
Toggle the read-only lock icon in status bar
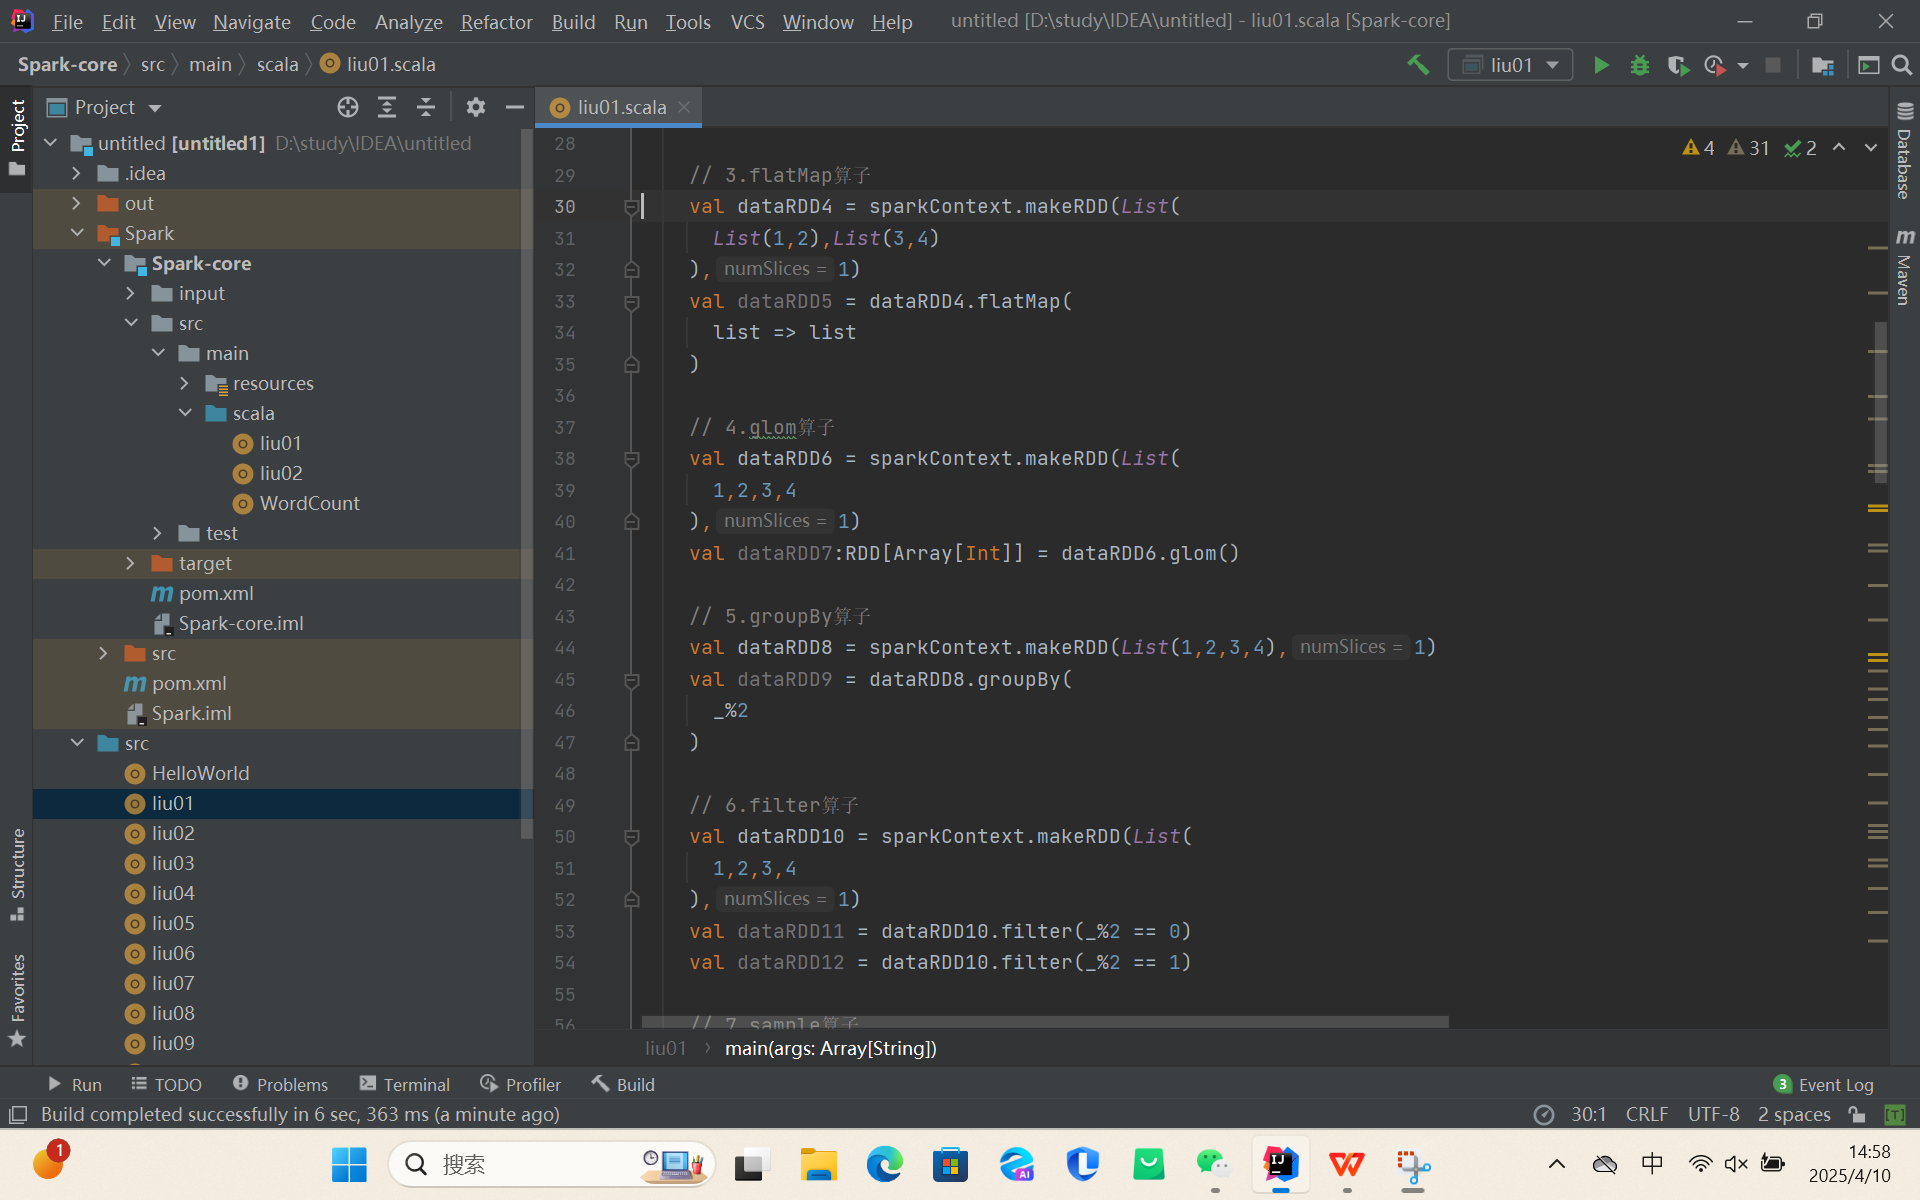(1857, 1114)
